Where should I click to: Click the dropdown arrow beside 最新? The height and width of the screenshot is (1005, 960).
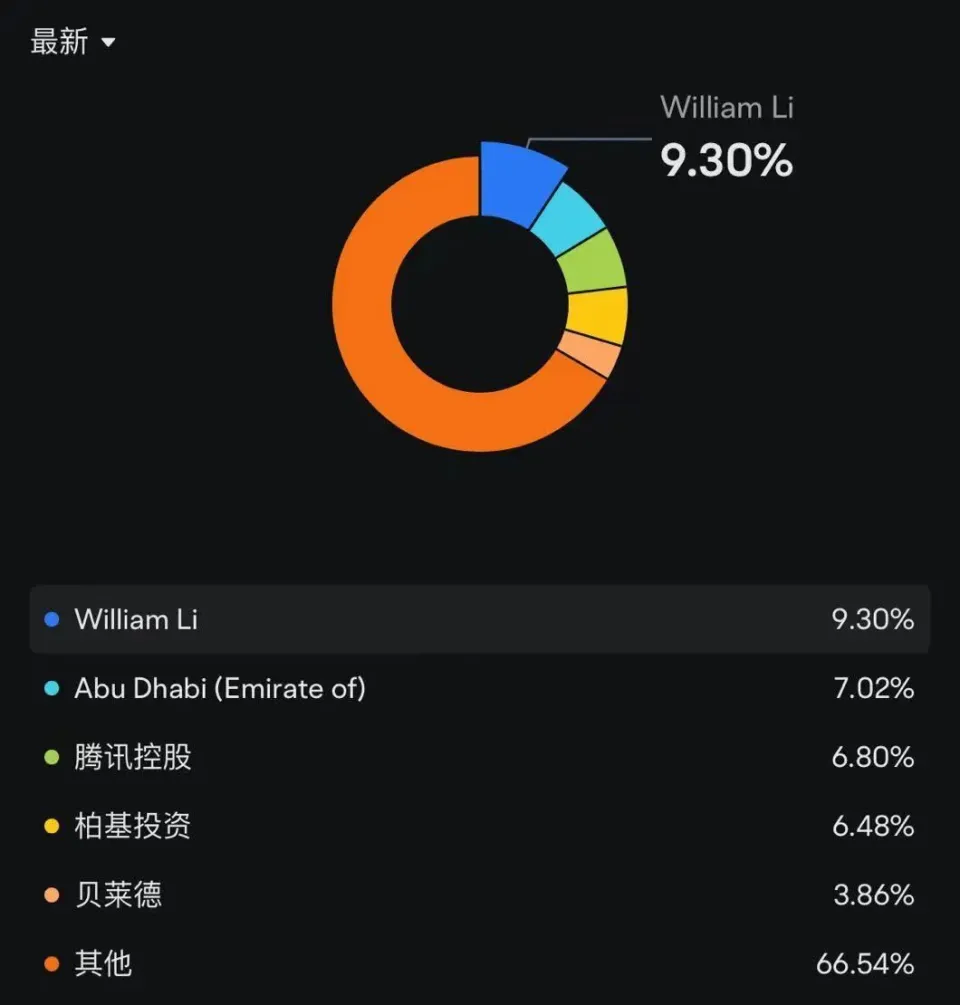click(x=108, y=43)
